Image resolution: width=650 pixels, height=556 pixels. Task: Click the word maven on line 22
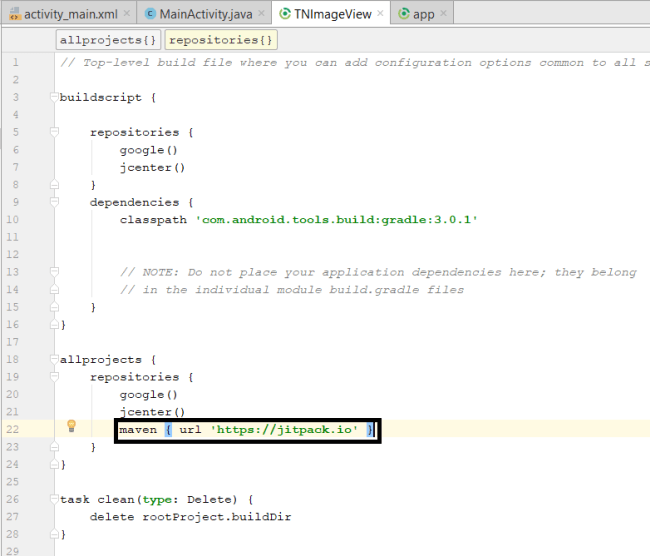(138, 430)
